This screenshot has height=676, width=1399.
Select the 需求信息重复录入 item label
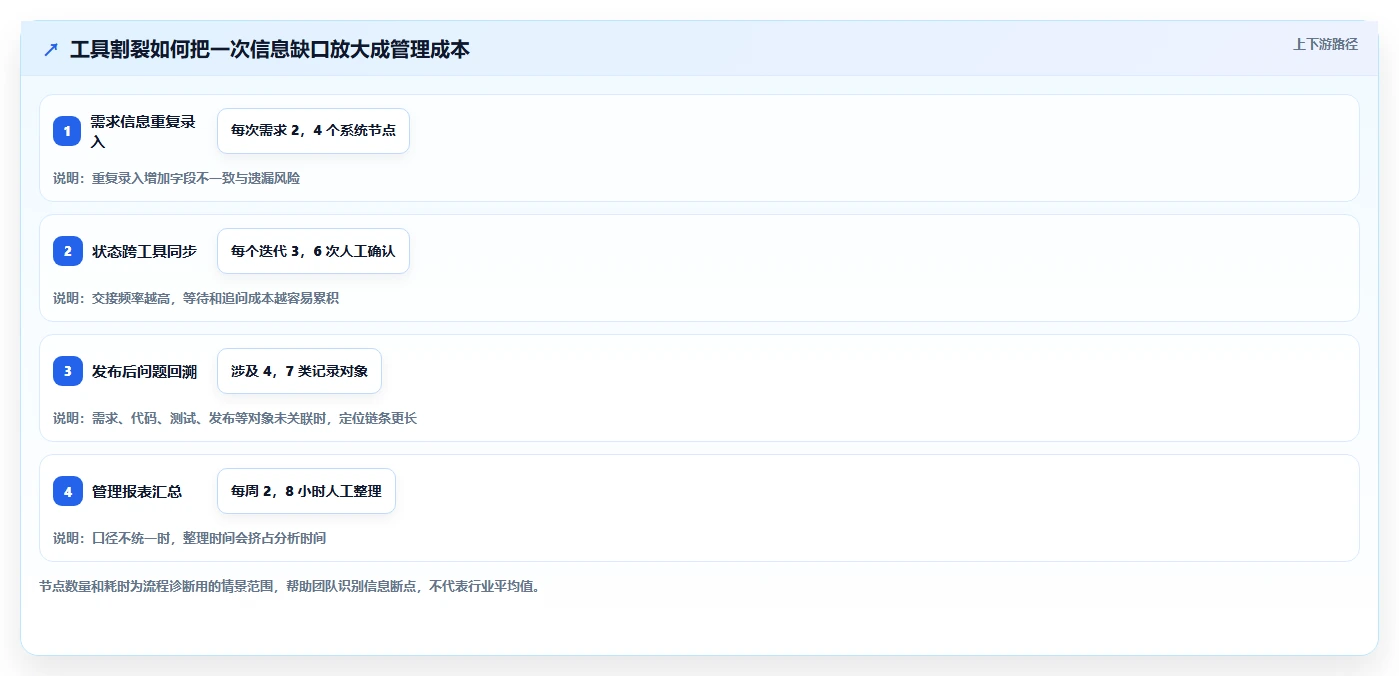pyautogui.click(x=143, y=131)
